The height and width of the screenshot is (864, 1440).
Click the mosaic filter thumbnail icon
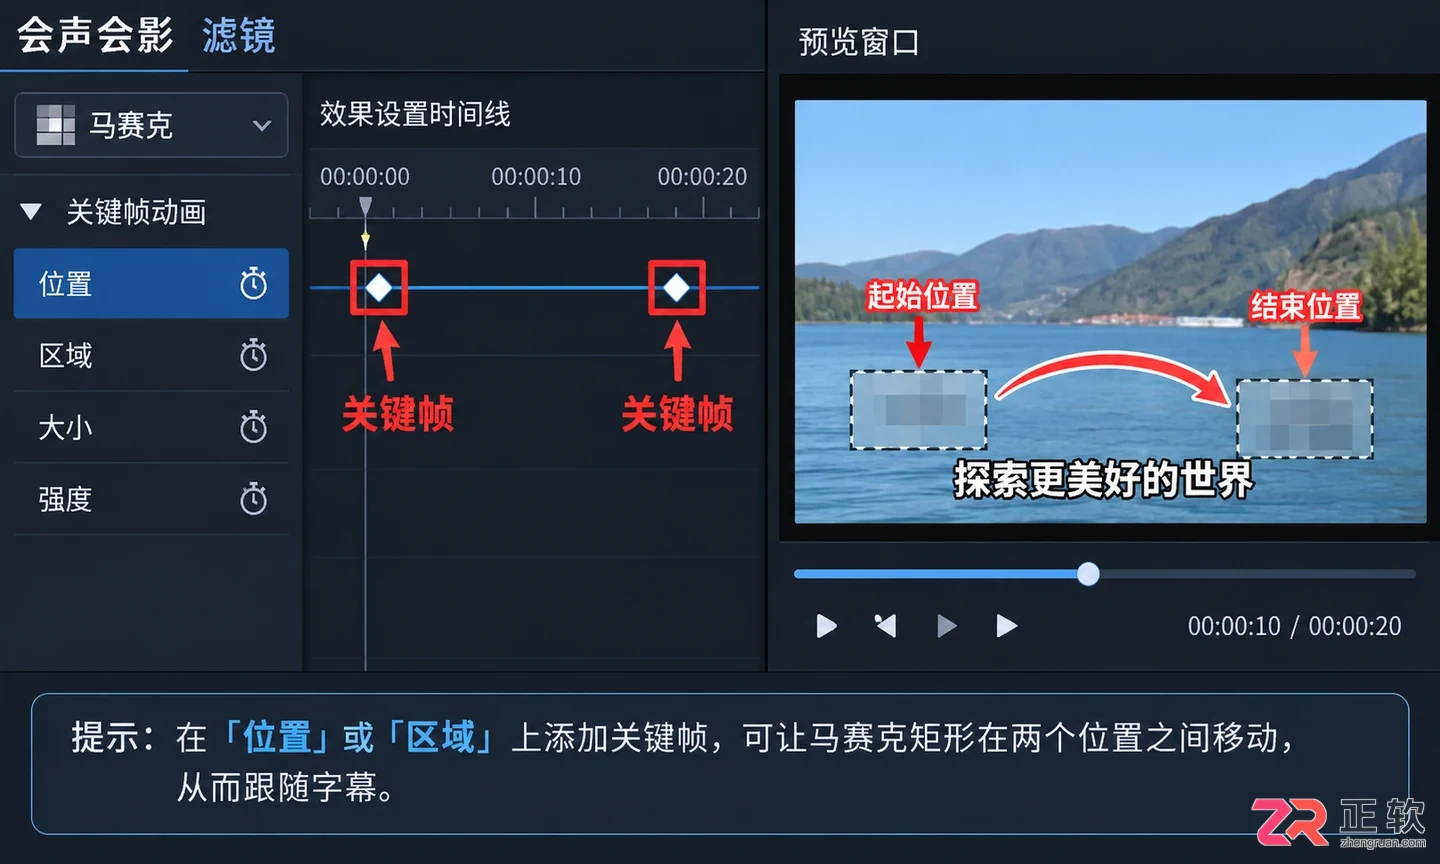(x=56, y=125)
